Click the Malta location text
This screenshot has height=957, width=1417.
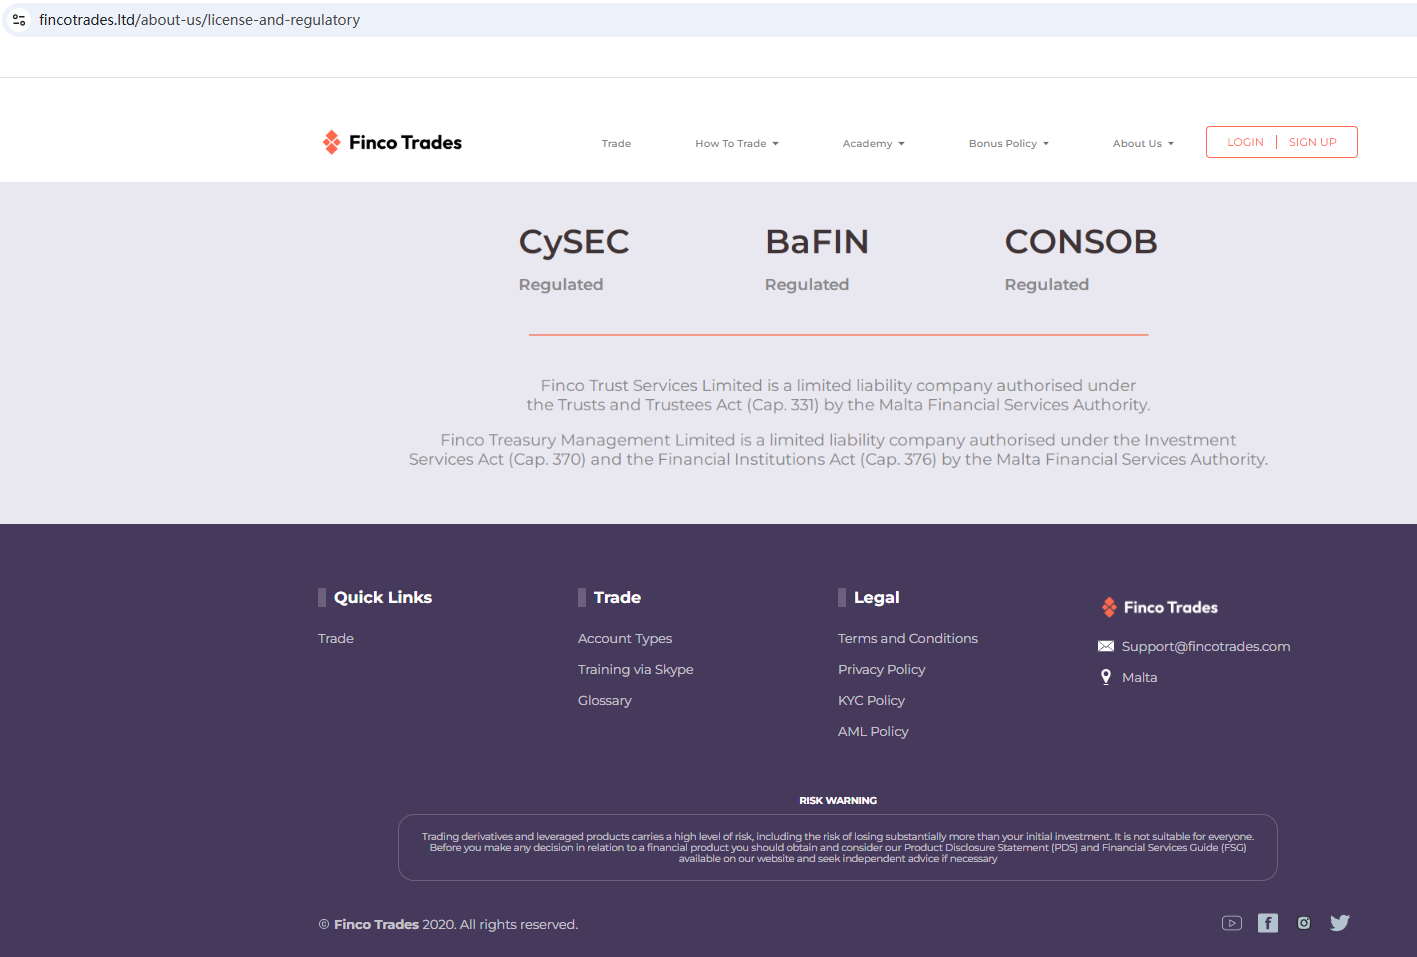[x=1140, y=677]
